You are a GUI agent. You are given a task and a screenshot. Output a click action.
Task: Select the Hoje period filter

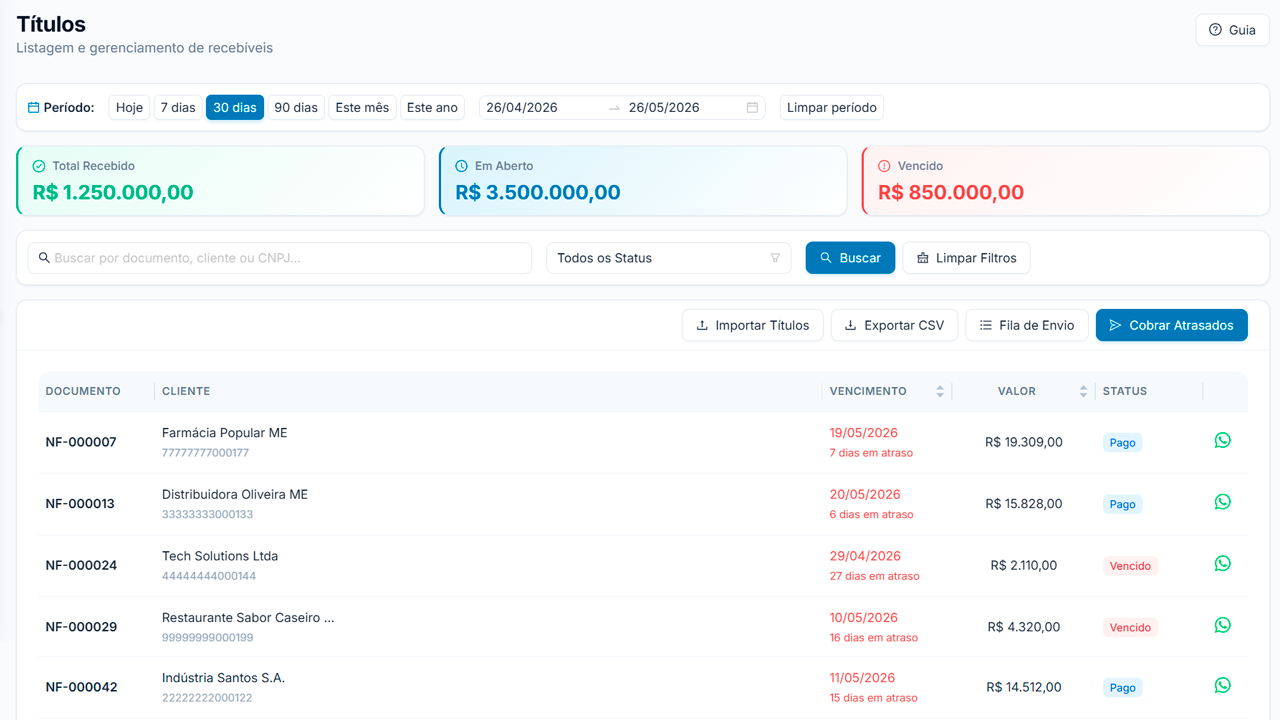tap(129, 107)
